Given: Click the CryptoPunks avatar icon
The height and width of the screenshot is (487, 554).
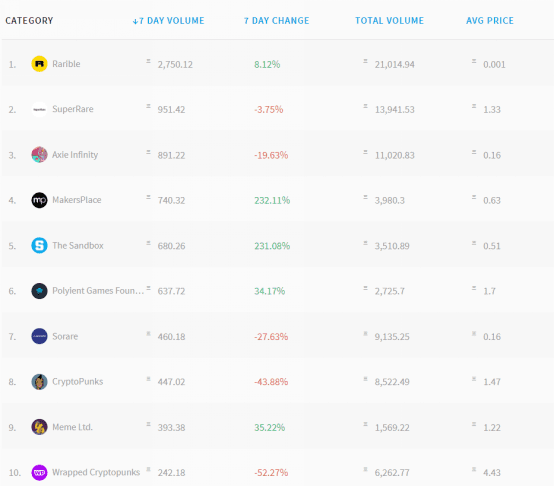Looking at the screenshot, I should 39,382.
